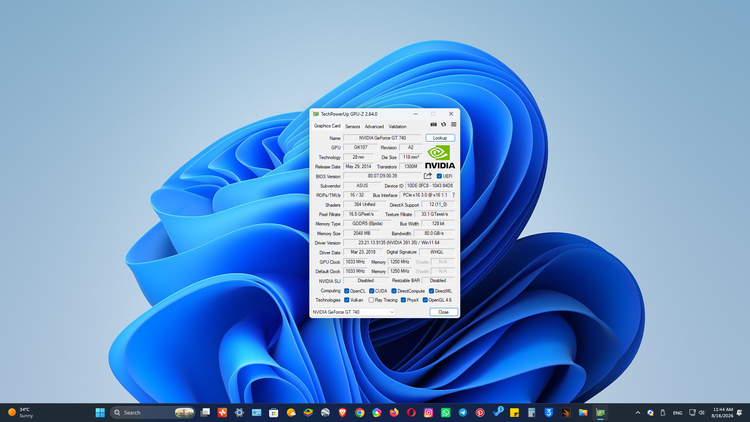Open the NVIDIA GeForce GT 740 dropdown
This screenshot has width=750, height=422.
(x=353, y=312)
